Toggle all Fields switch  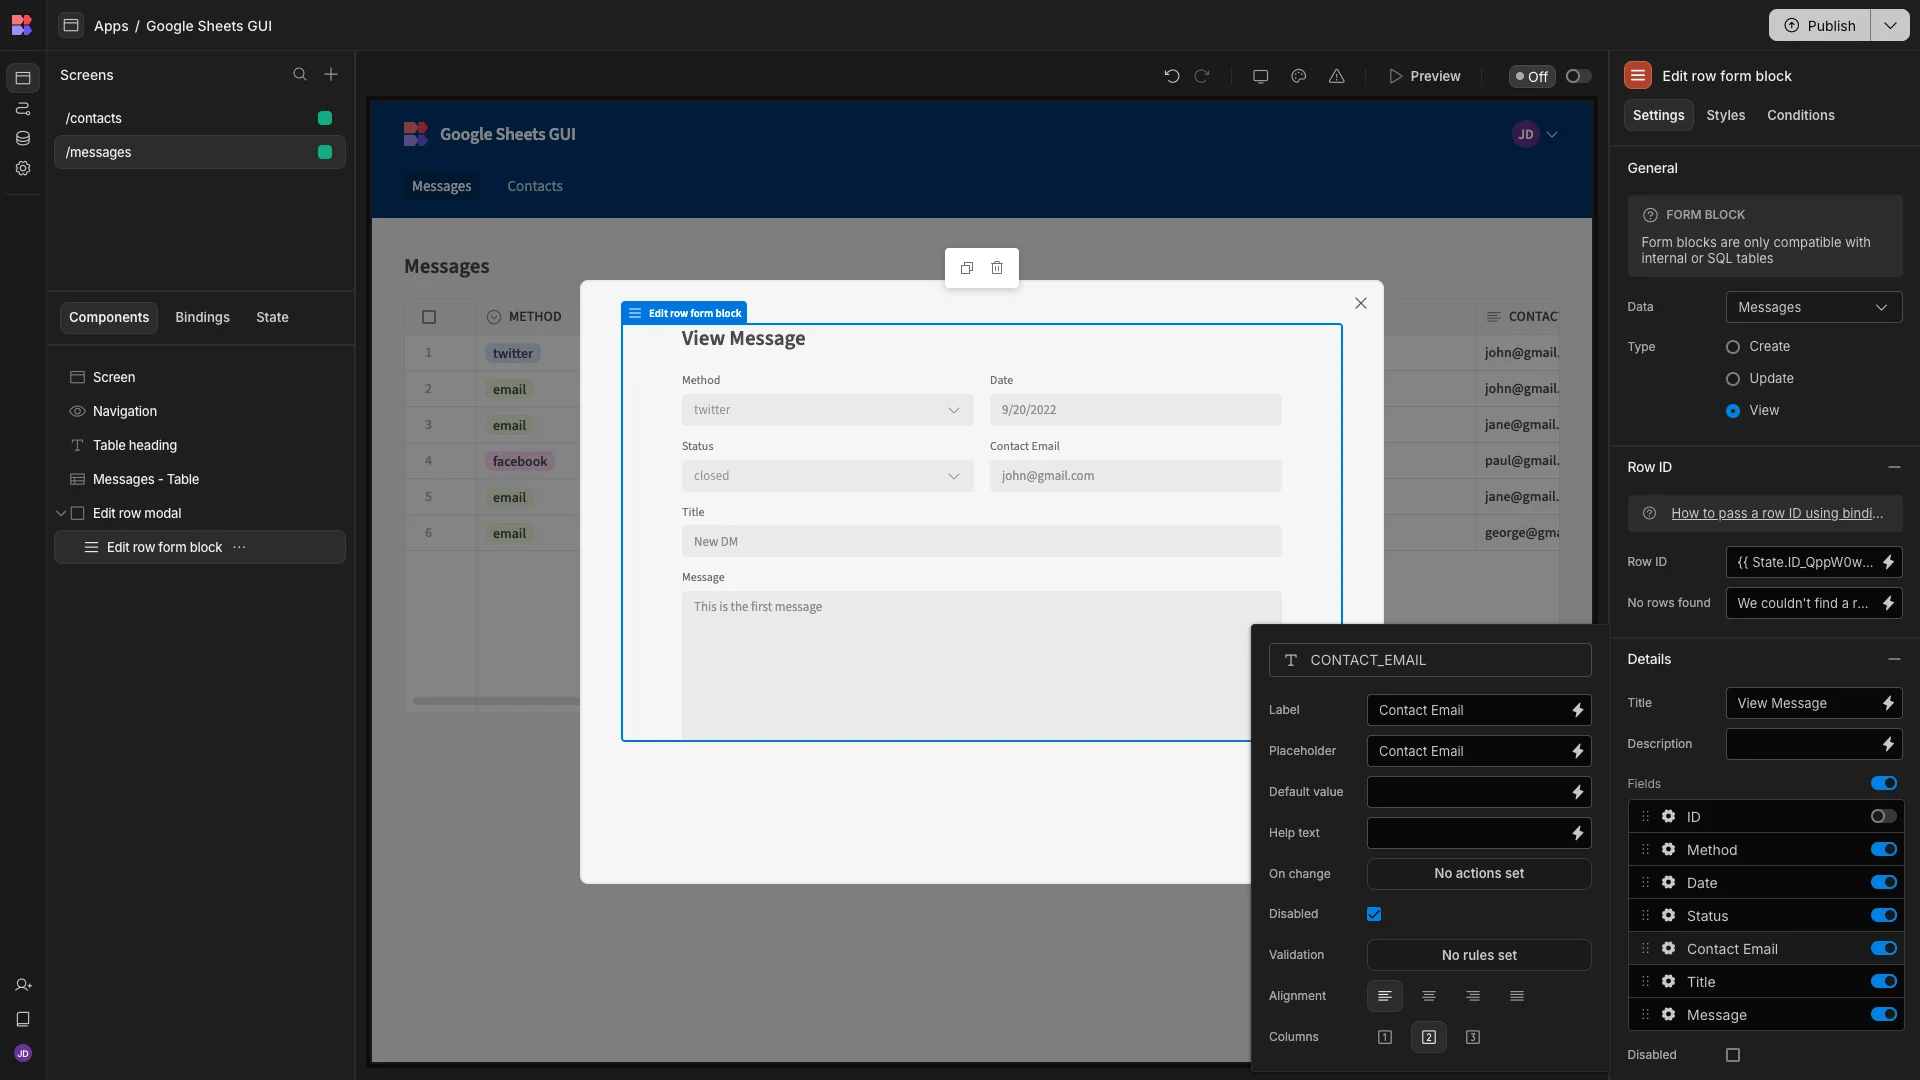[1884, 784]
